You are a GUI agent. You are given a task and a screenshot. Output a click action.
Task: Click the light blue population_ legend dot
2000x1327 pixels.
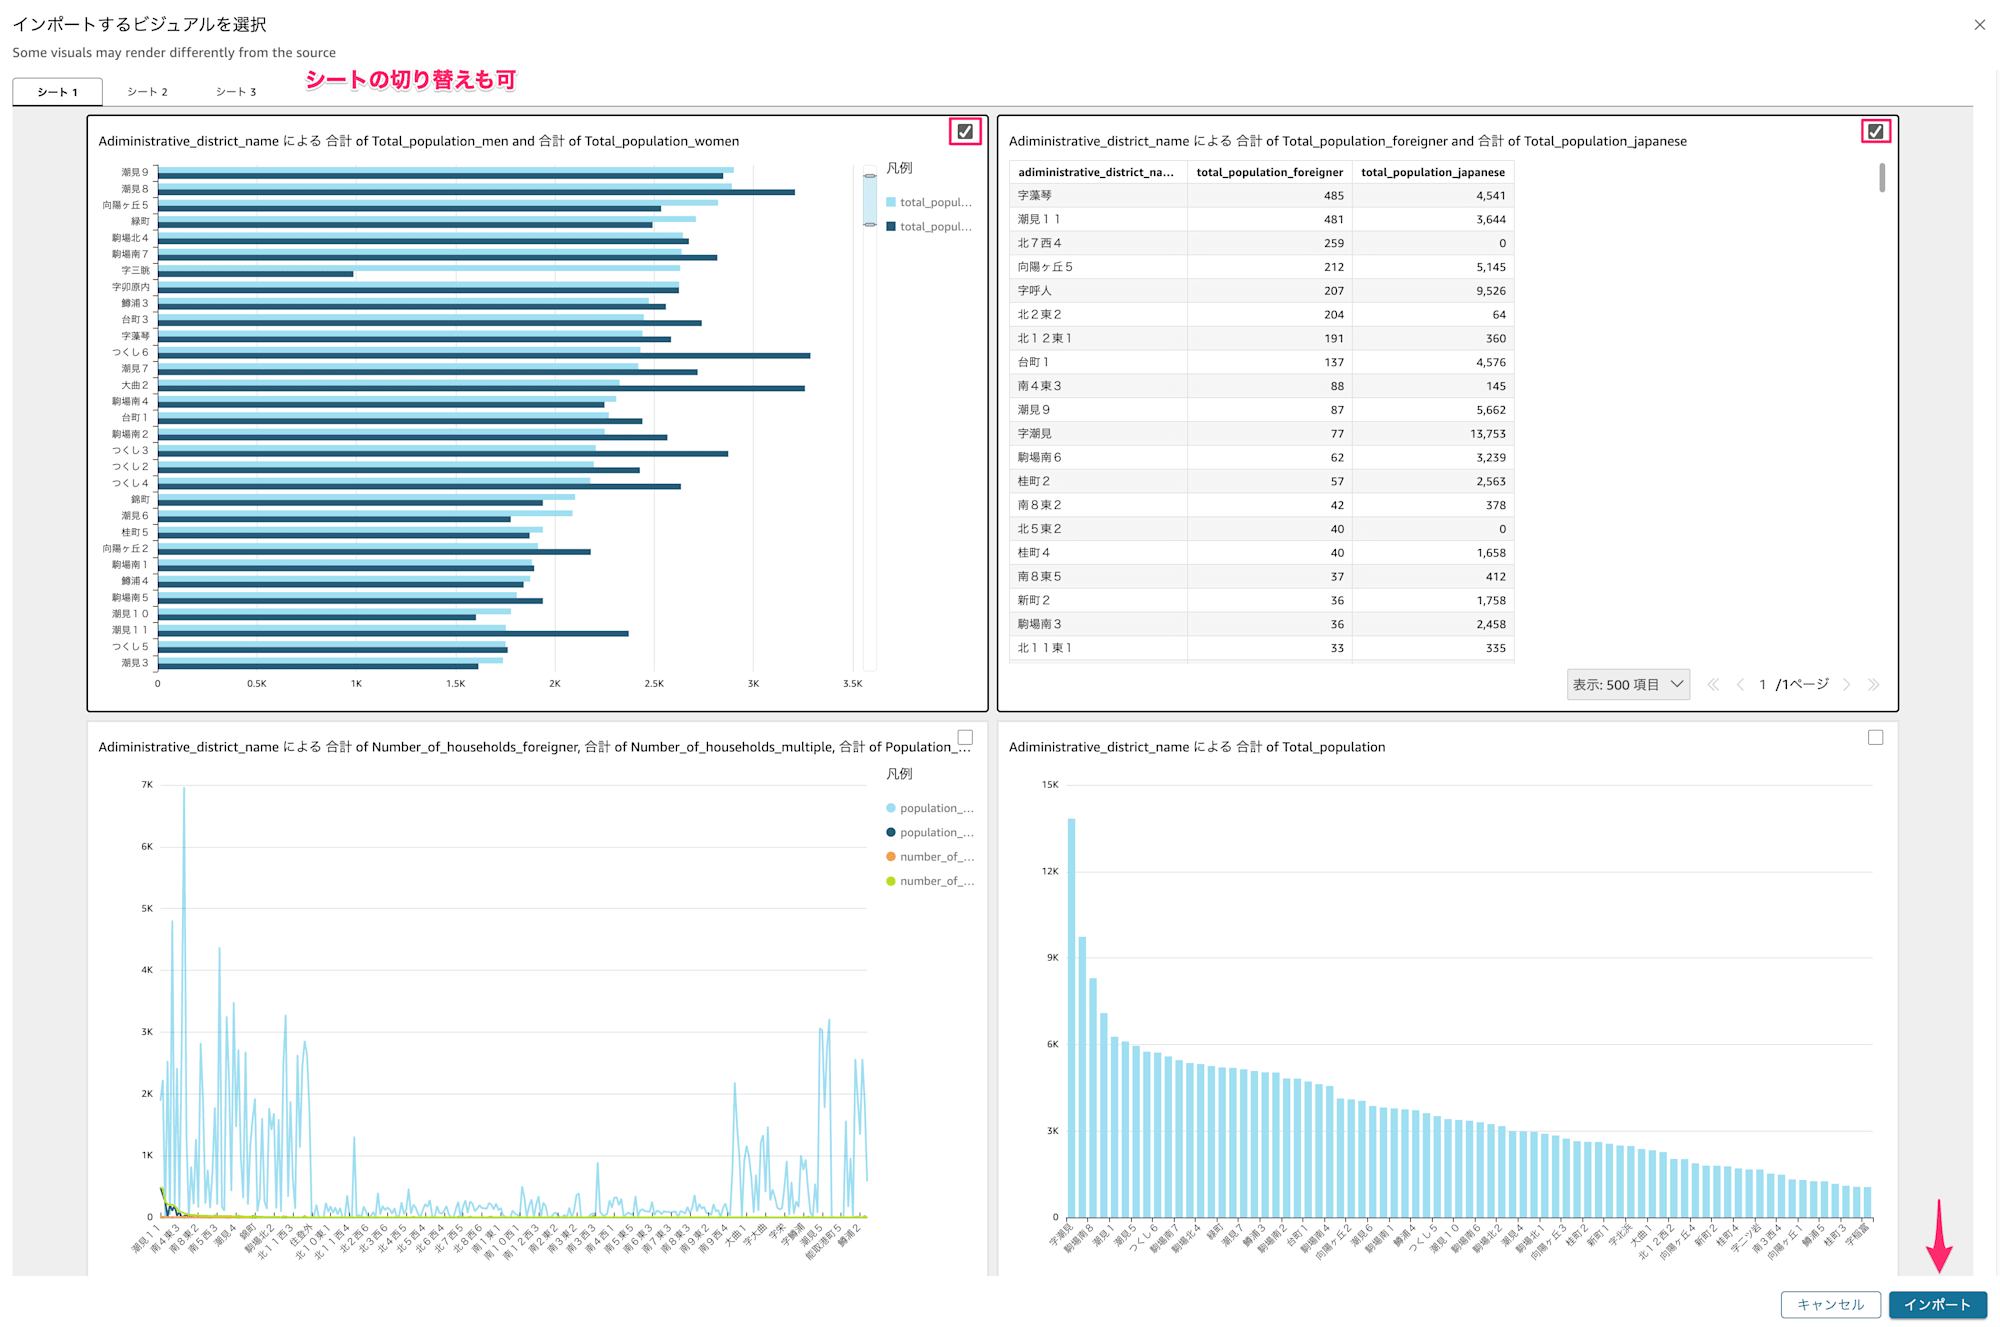point(890,808)
